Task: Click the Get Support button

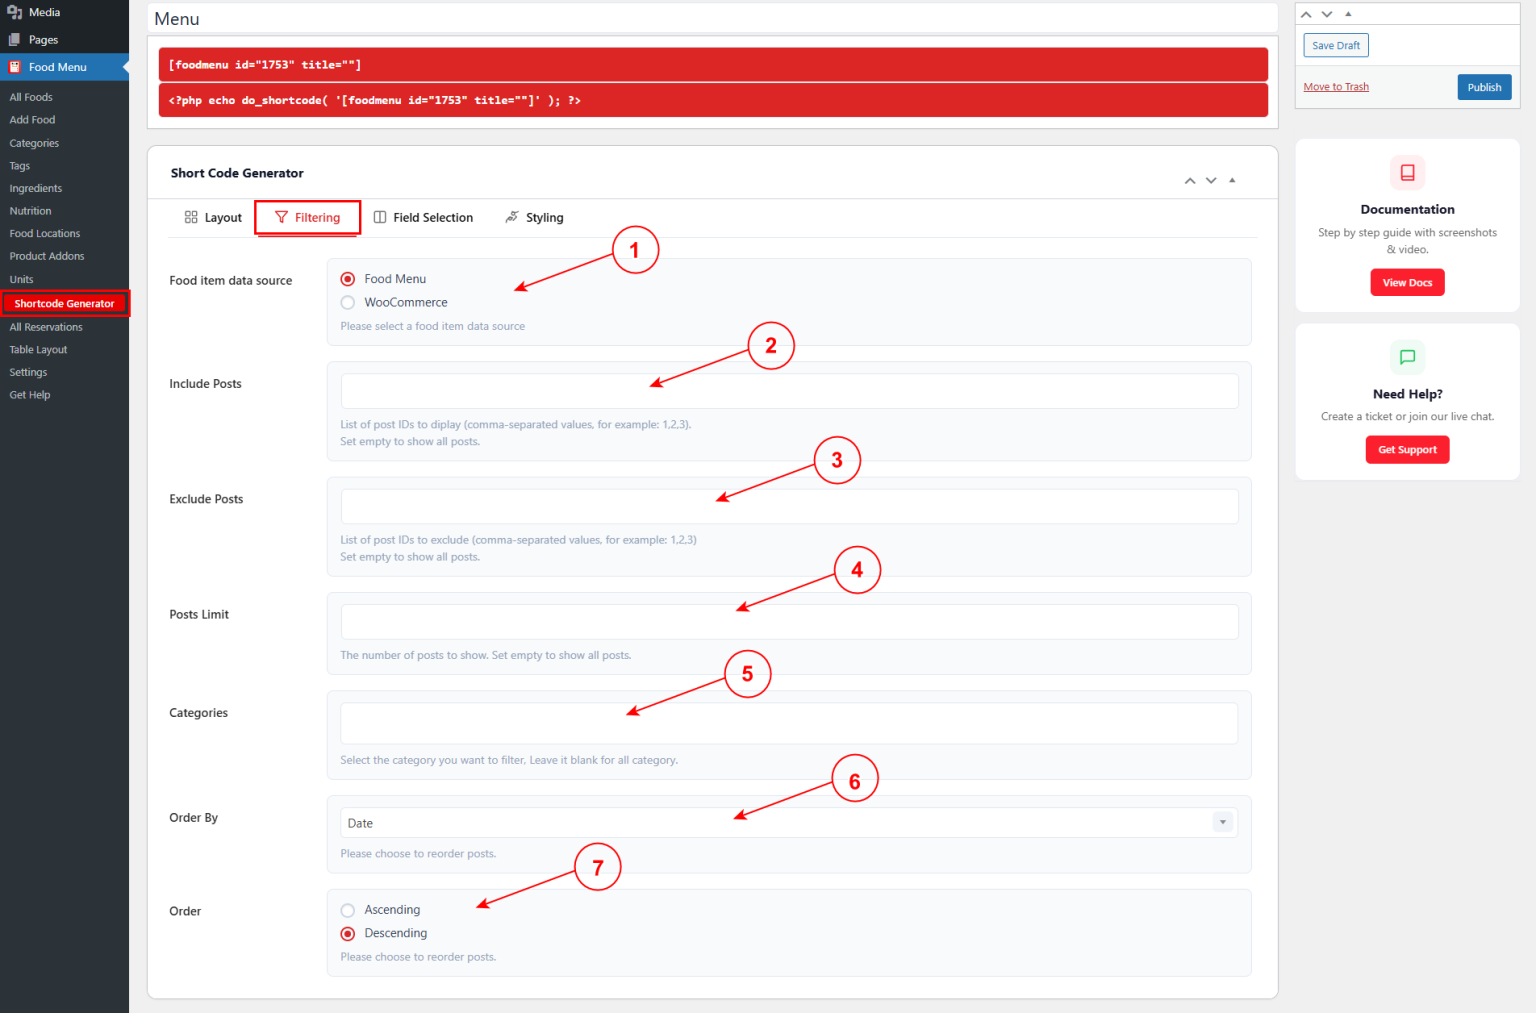Action: click(x=1407, y=450)
